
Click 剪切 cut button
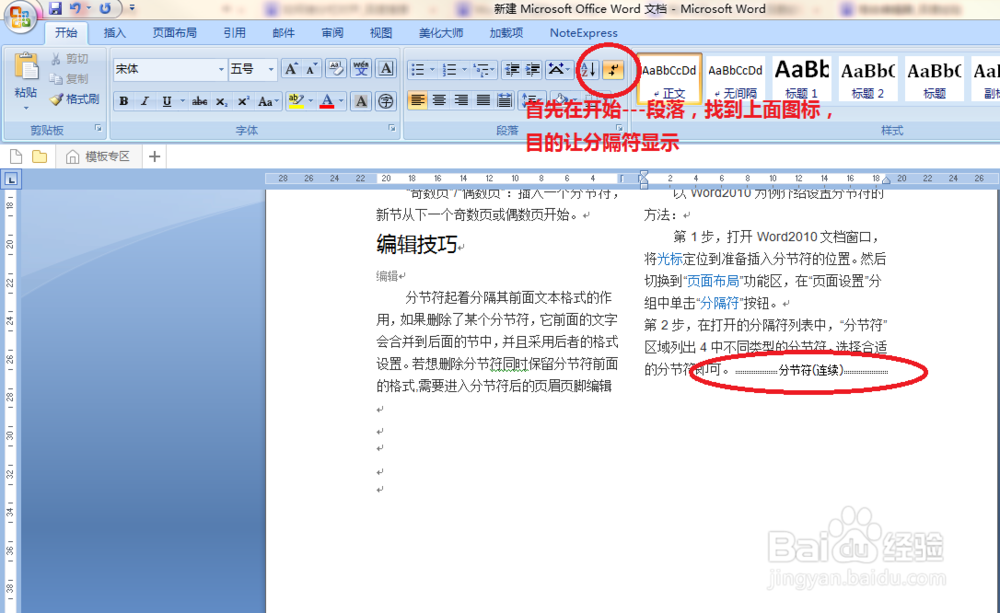tap(70, 59)
